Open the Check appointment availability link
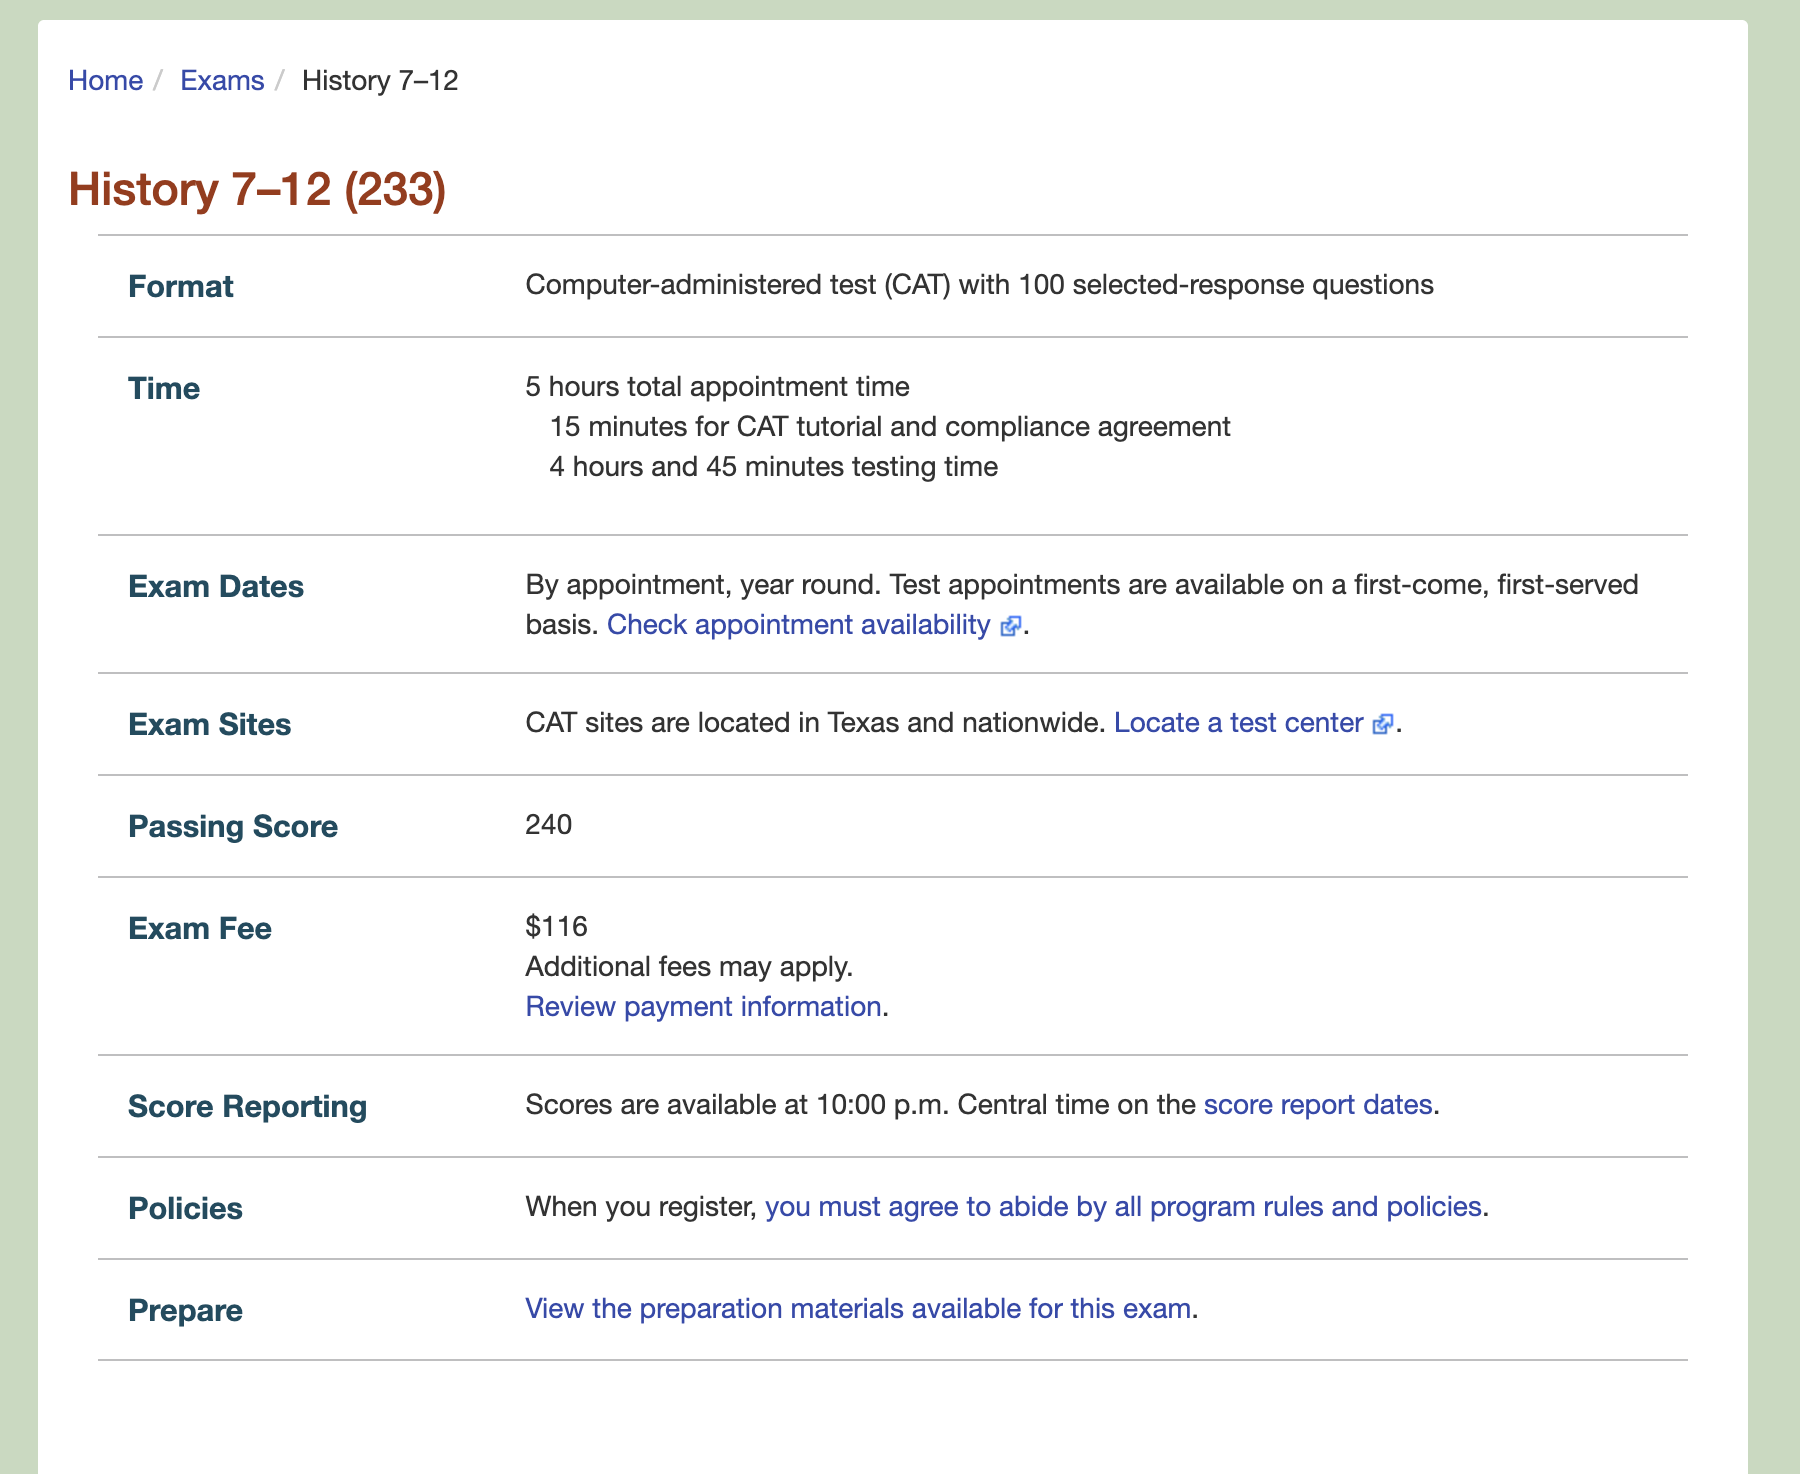The width and height of the screenshot is (1800, 1474). coord(798,624)
